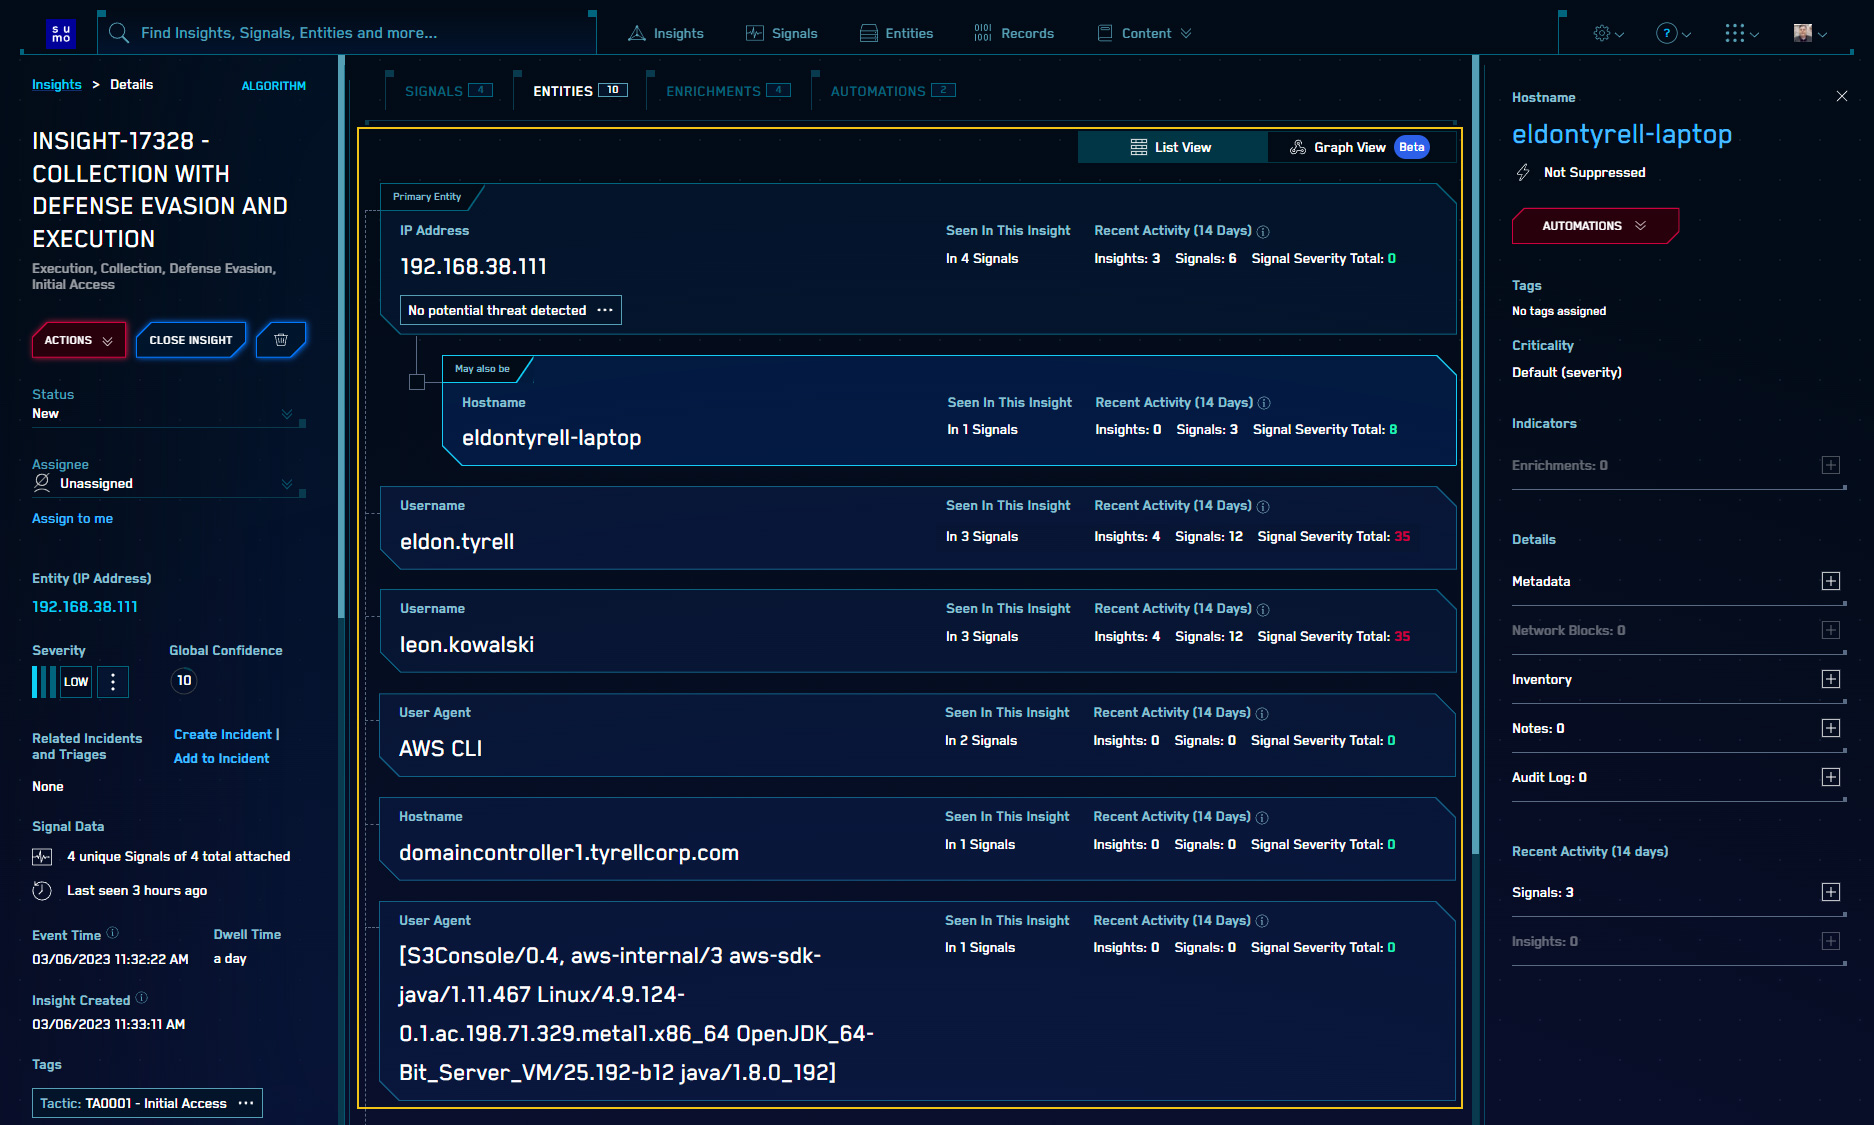Click the Assign to me link
1874x1125 pixels.
point(72,518)
